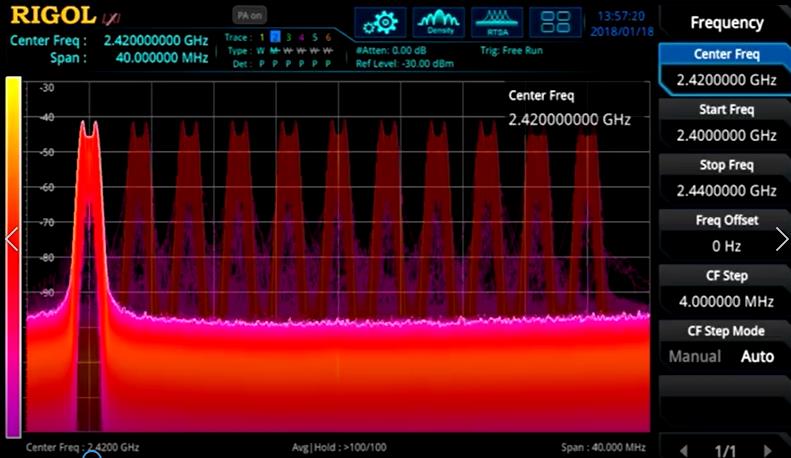Expand the right side panel arrow
This screenshot has height=458, width=791.
pyautogui.click(x=781, y=239)
